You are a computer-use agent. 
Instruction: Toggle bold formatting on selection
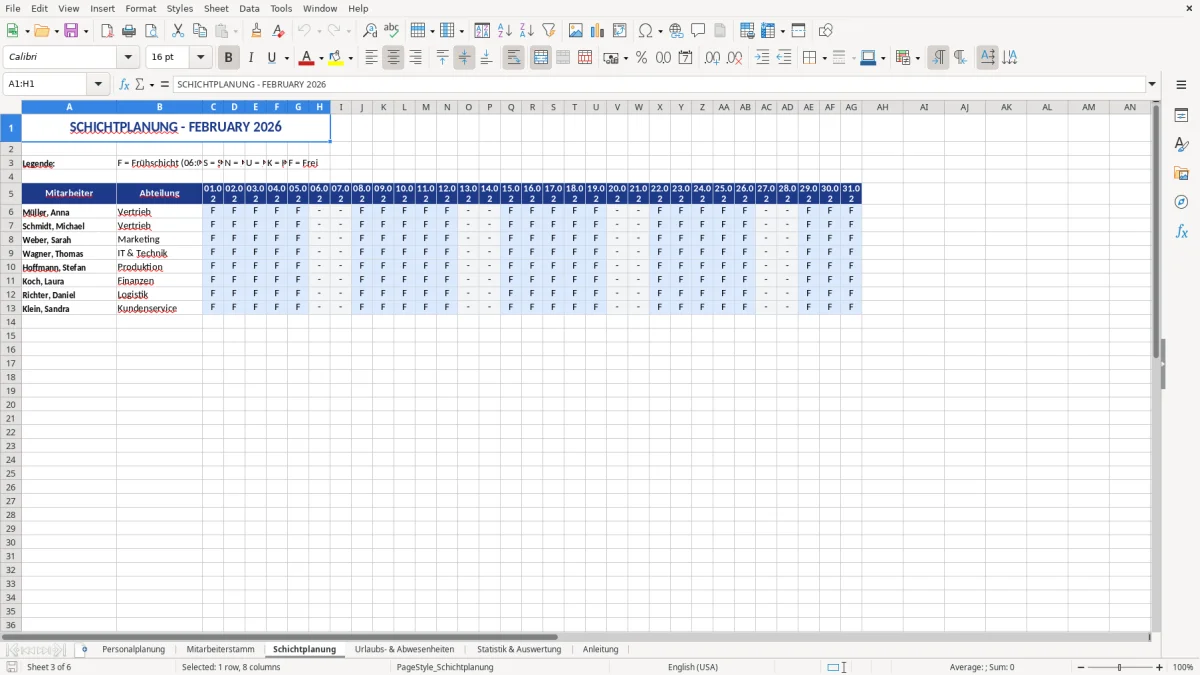(228, 57)
